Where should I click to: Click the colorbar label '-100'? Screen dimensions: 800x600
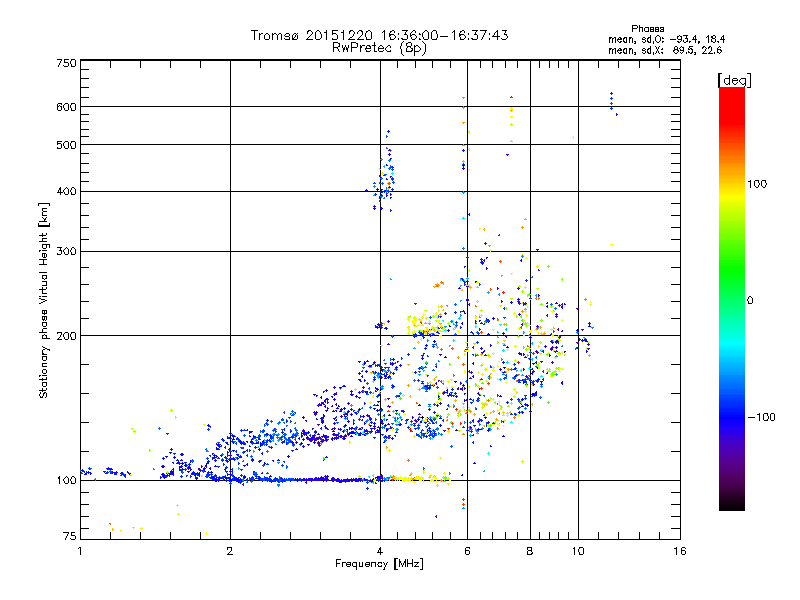[x=761, y=417]
